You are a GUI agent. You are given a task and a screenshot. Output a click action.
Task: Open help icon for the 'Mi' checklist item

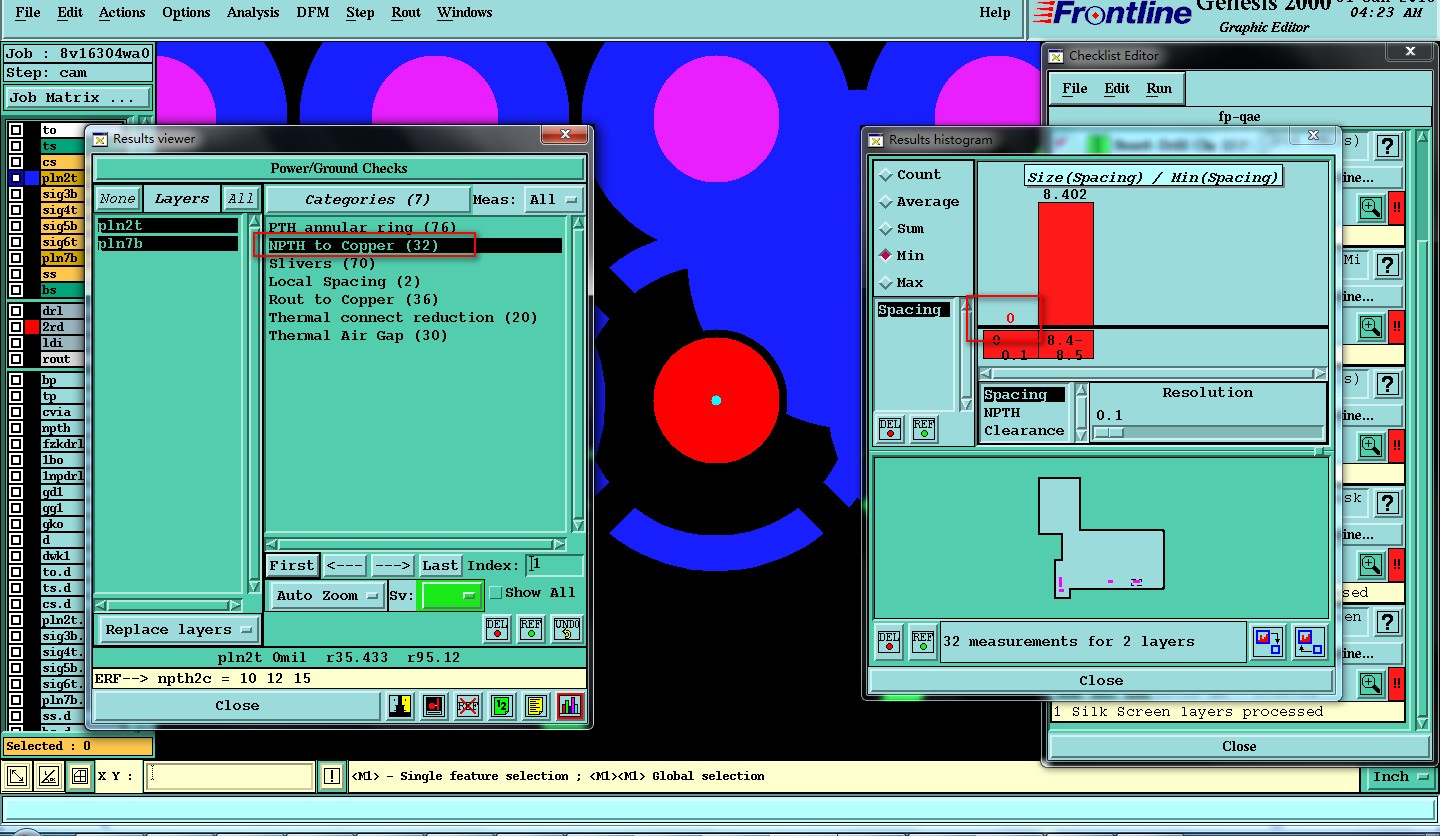pos(1387,264)
